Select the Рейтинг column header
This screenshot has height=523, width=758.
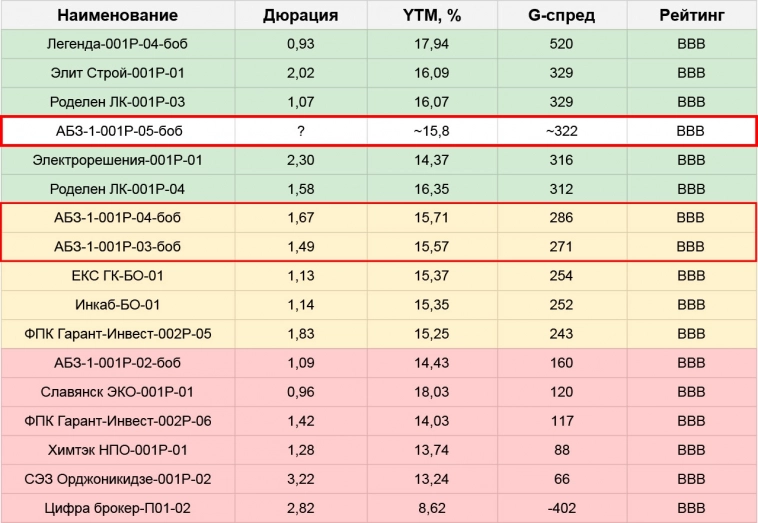click(691, 15)
